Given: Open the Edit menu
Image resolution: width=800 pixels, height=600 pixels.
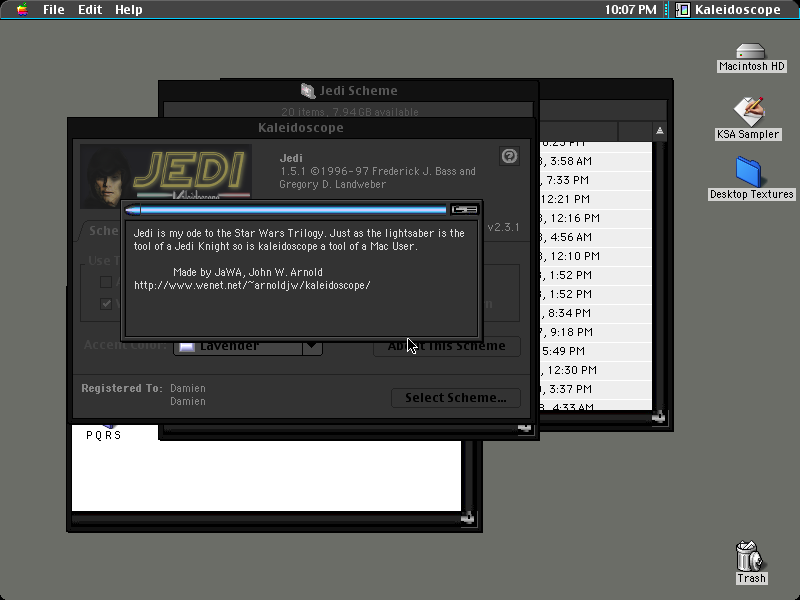Looking at the screenshot, I should coord(90,10).
